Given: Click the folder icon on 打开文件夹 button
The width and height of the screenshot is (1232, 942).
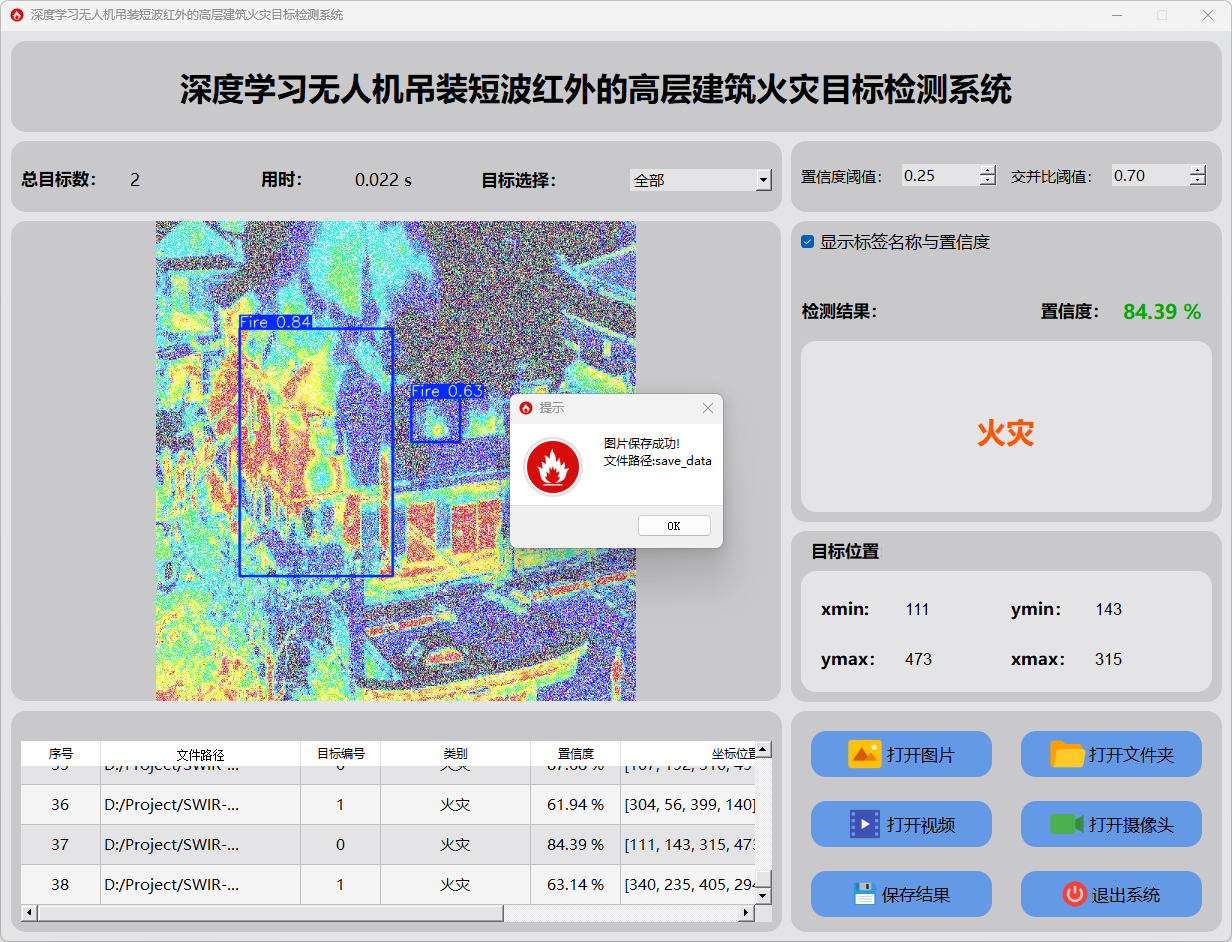Looking at the screenshot, I should [1067, 754].
